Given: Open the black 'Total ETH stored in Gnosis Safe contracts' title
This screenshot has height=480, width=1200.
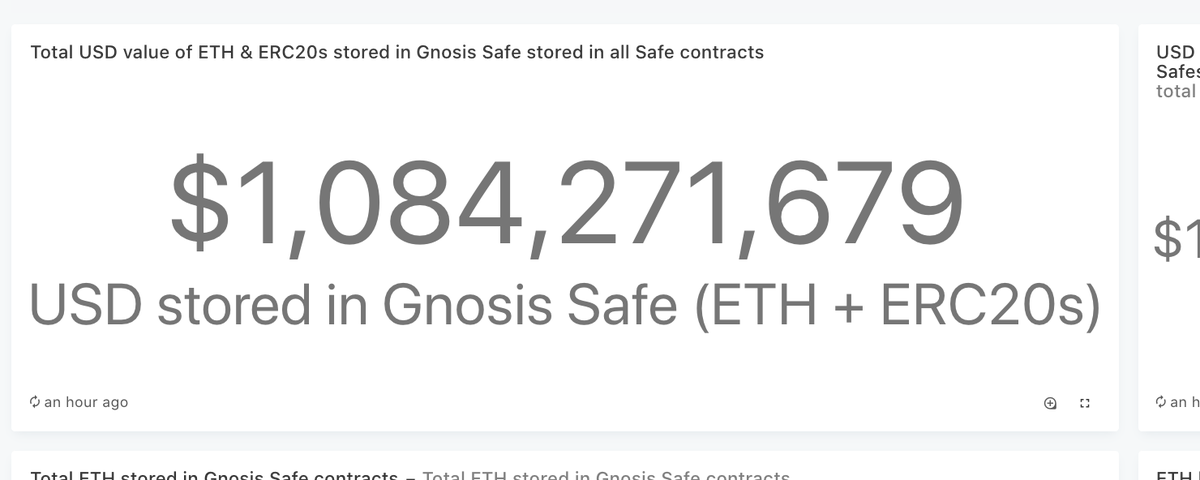Looking at the screenshot, I should point(214,476).
